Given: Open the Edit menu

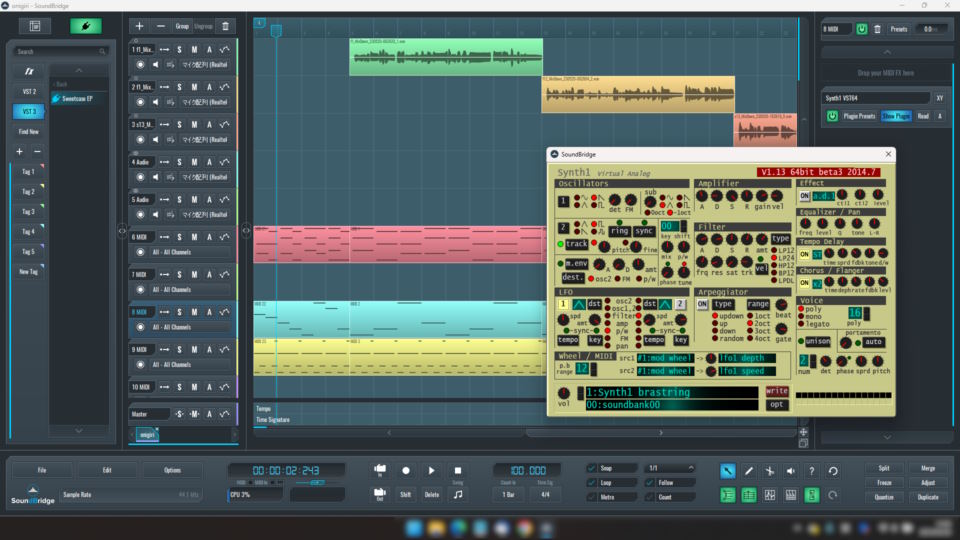Looking at the screenshot, I should click(107, 470).
